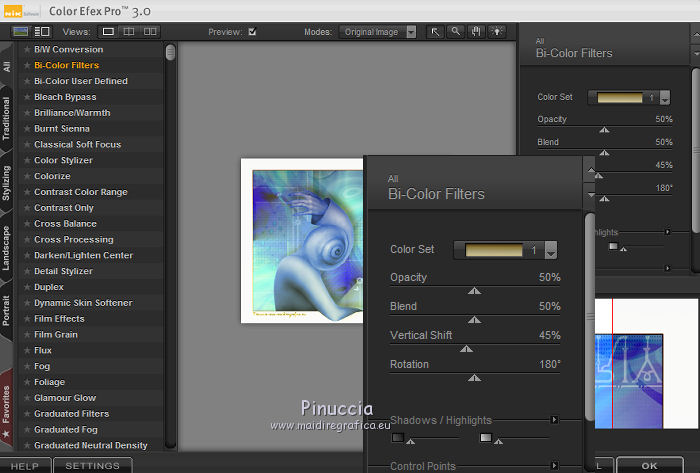Switch to split preview view
700x473 pixels.
(x=129, y=32)
